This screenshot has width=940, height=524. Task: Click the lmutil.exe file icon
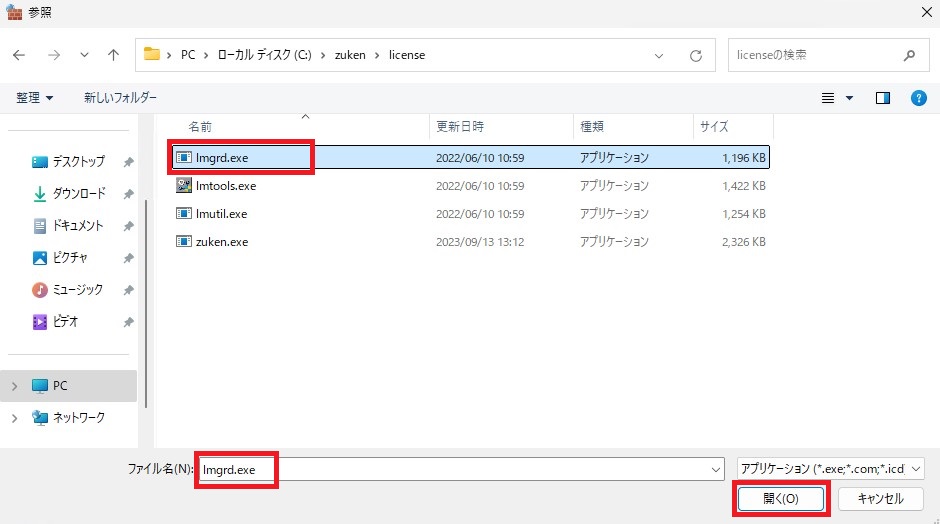[x=183, y=213]
